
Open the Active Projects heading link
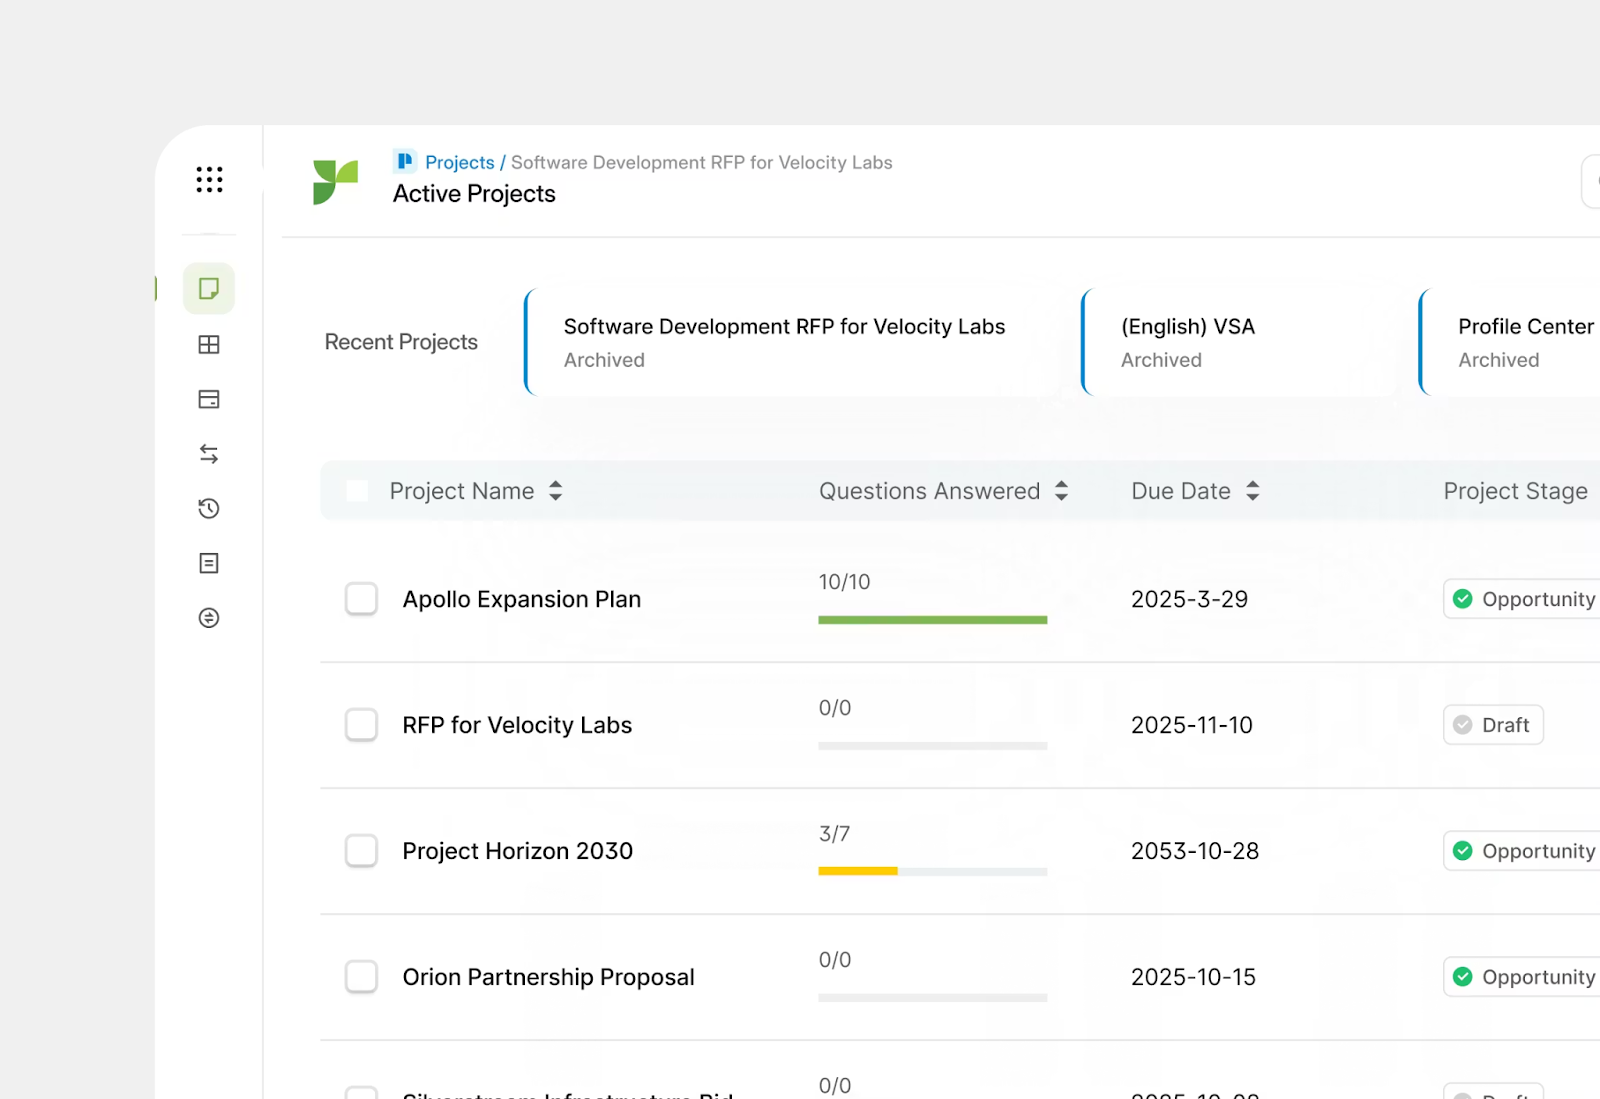[474, 193]
